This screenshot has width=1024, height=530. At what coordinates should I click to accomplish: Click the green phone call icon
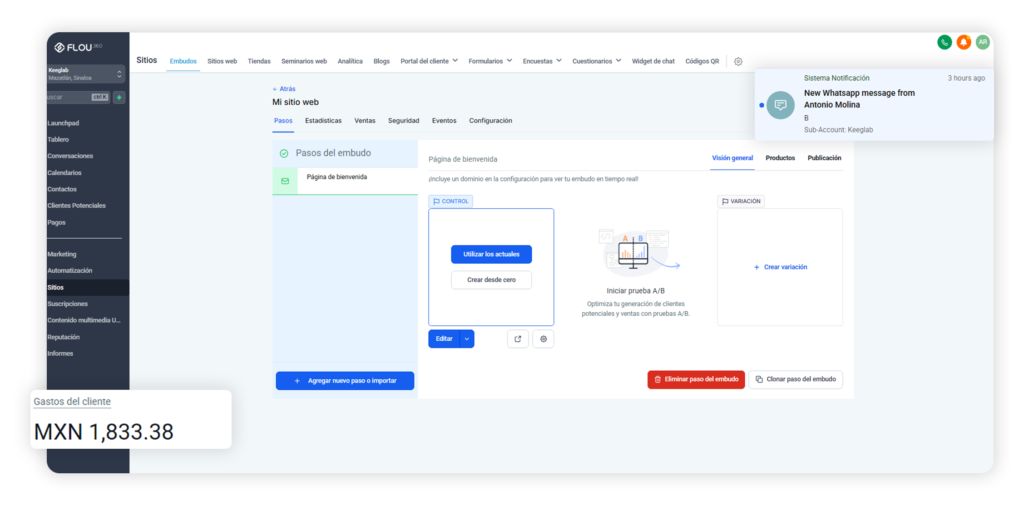pos(944,42)
